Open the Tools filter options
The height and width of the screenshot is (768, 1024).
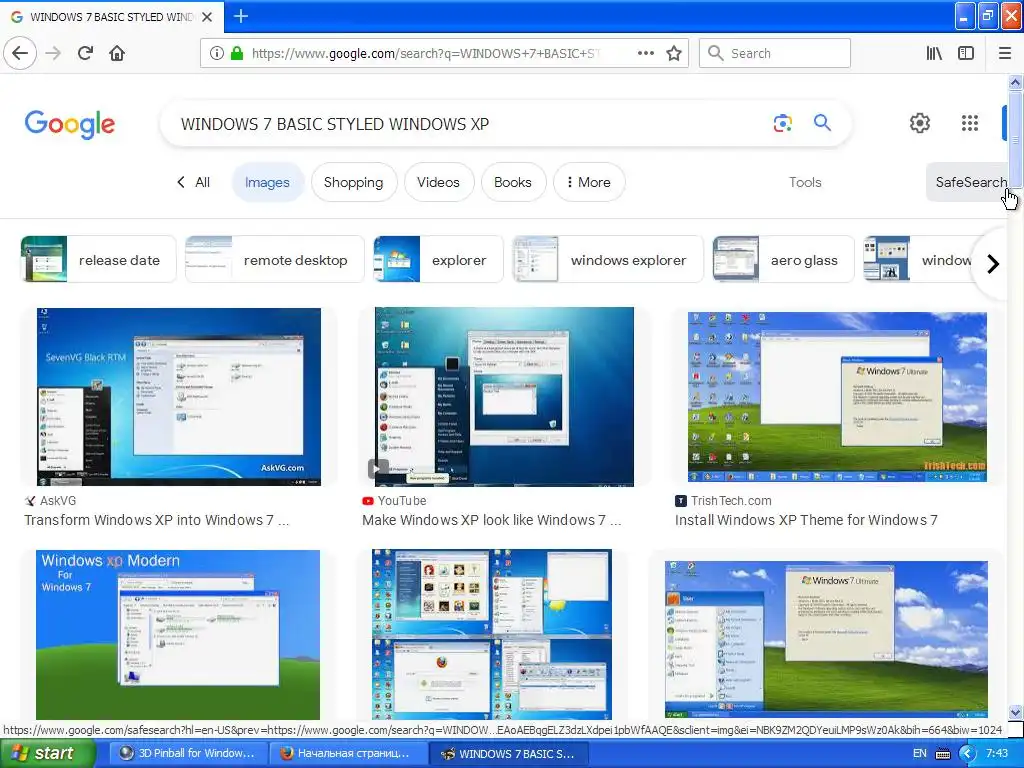pos(805,182)
